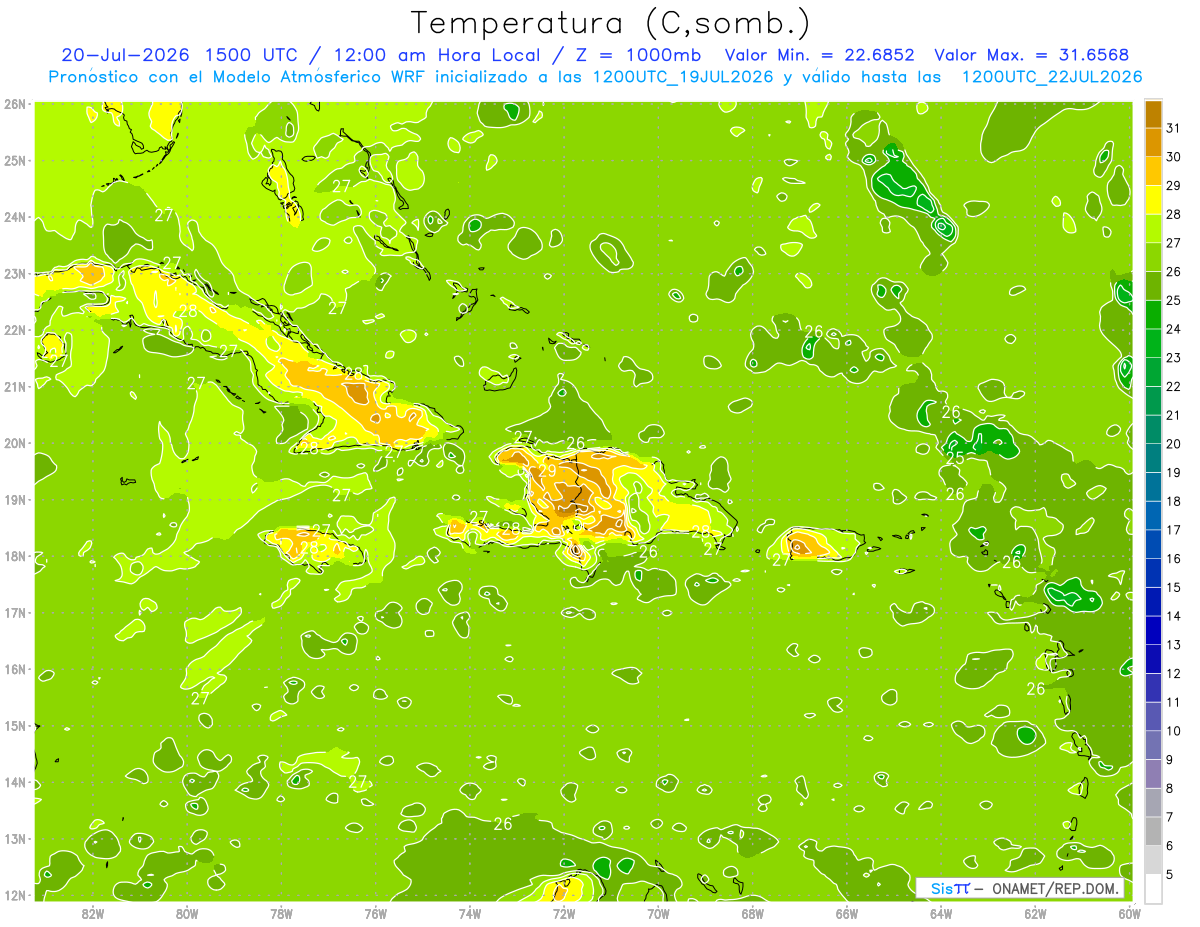Click the 13N latitude axis label

coord(15,838)
